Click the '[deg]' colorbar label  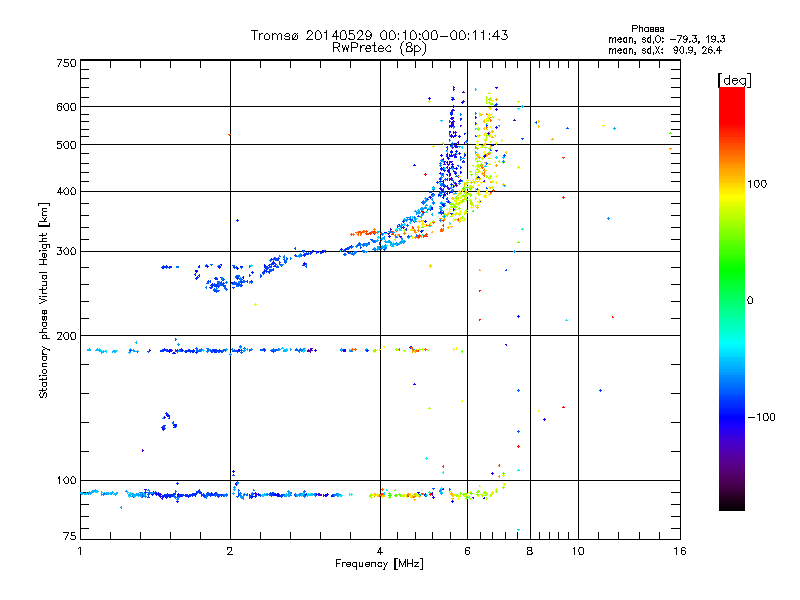pos(734,81)
